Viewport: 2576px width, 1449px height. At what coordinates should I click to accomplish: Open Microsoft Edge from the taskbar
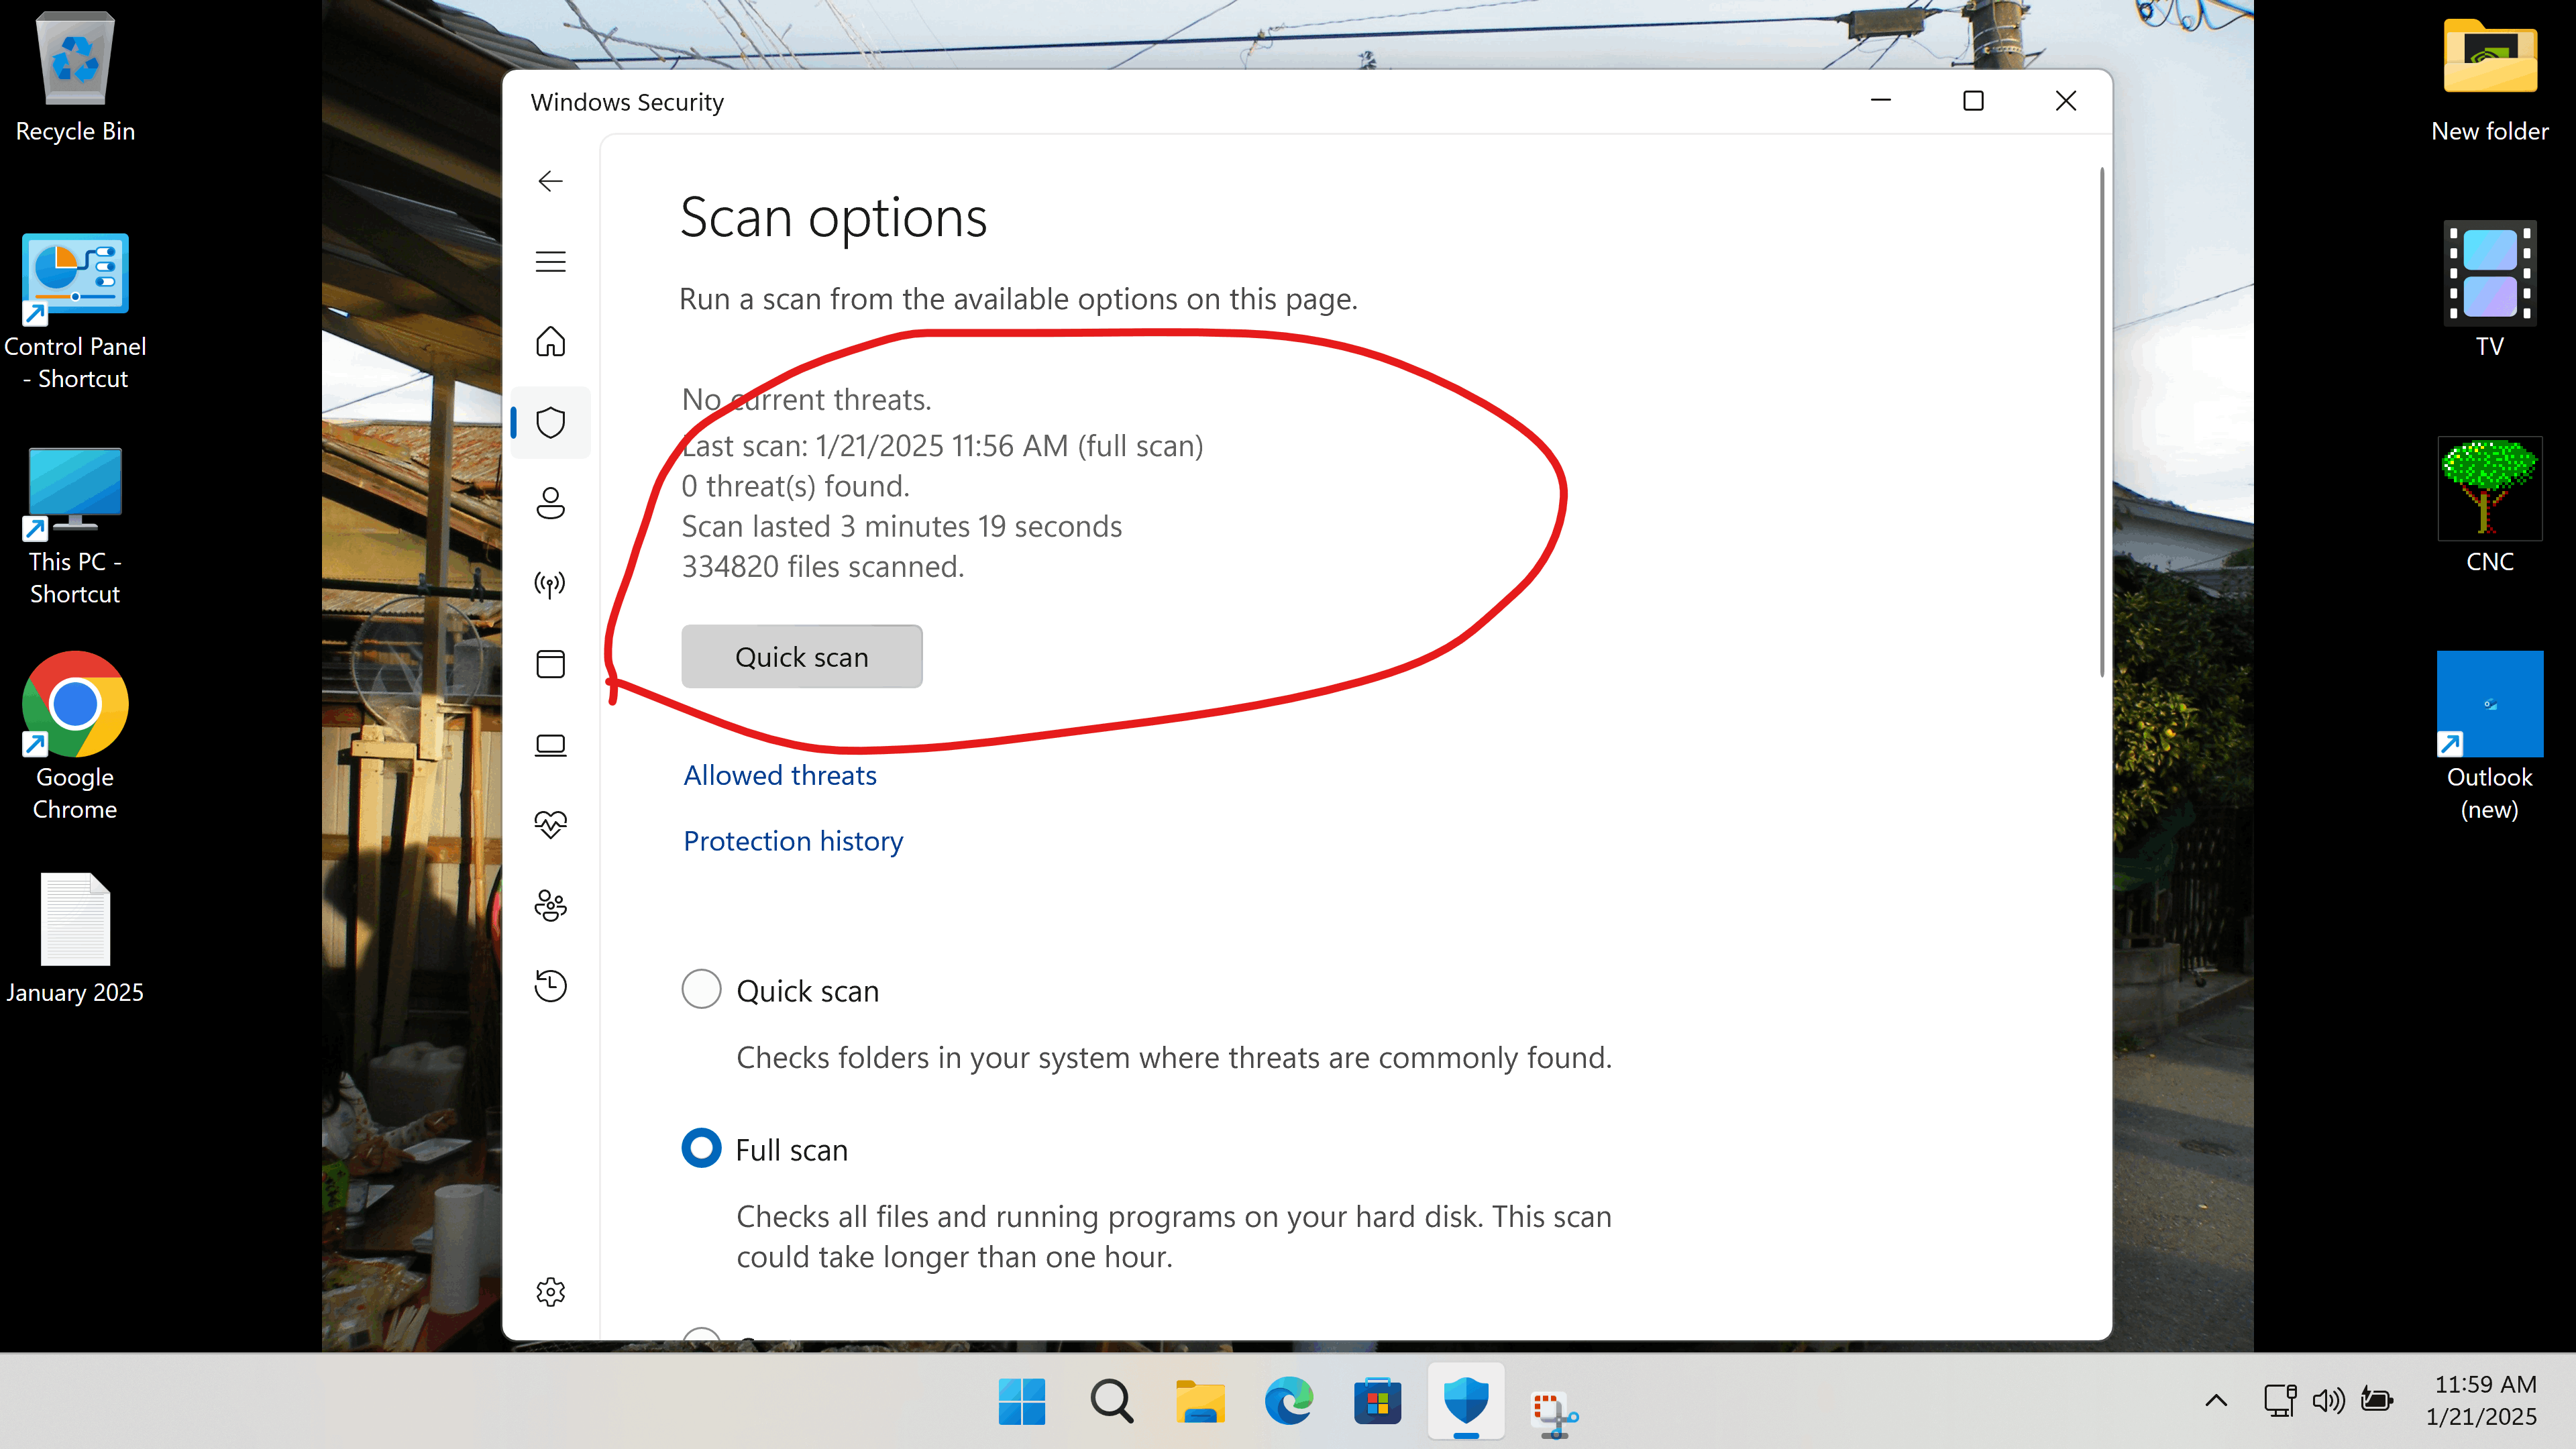1288,1401
